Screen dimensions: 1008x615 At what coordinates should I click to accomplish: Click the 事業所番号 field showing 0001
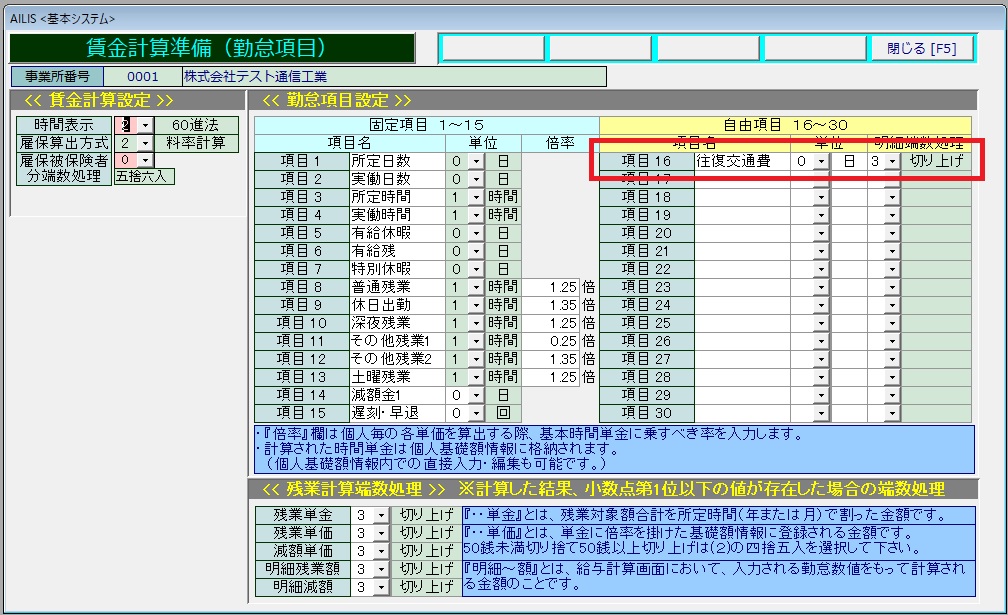click(x=142, y=76)
